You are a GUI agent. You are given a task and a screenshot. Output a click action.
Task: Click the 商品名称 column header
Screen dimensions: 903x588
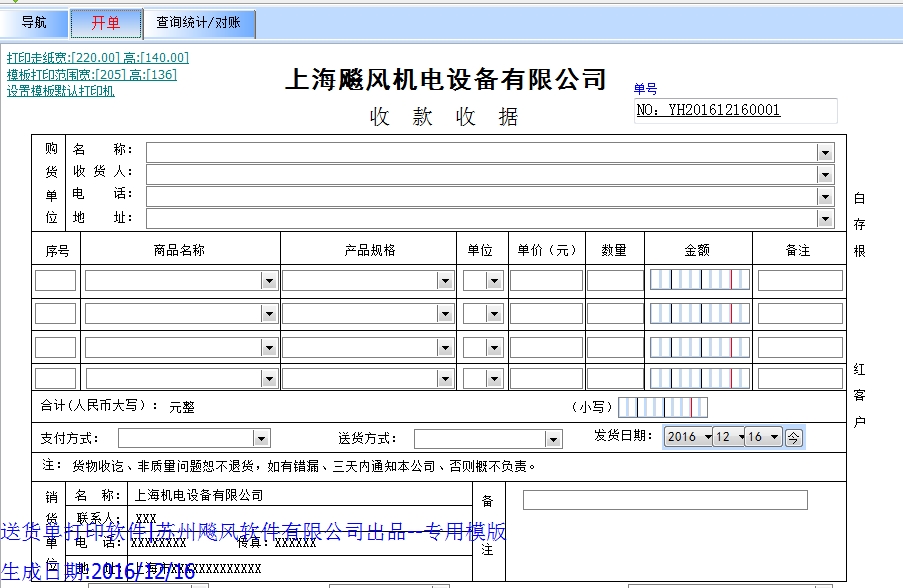tap(179, 250)
